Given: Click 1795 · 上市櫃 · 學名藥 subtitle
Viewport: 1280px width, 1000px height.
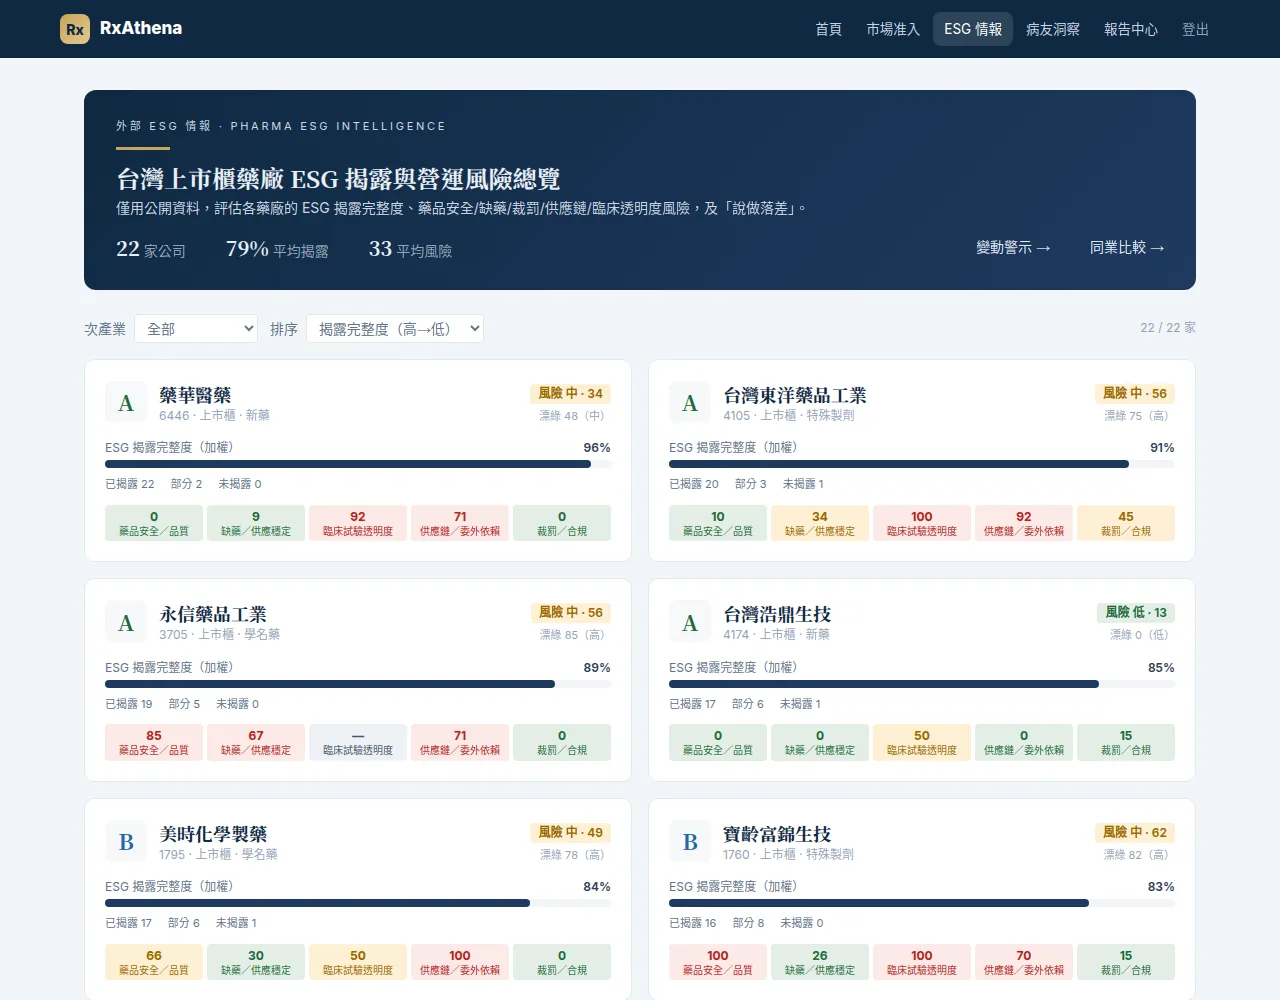Looking at the screenshot, I should point(218,855).
